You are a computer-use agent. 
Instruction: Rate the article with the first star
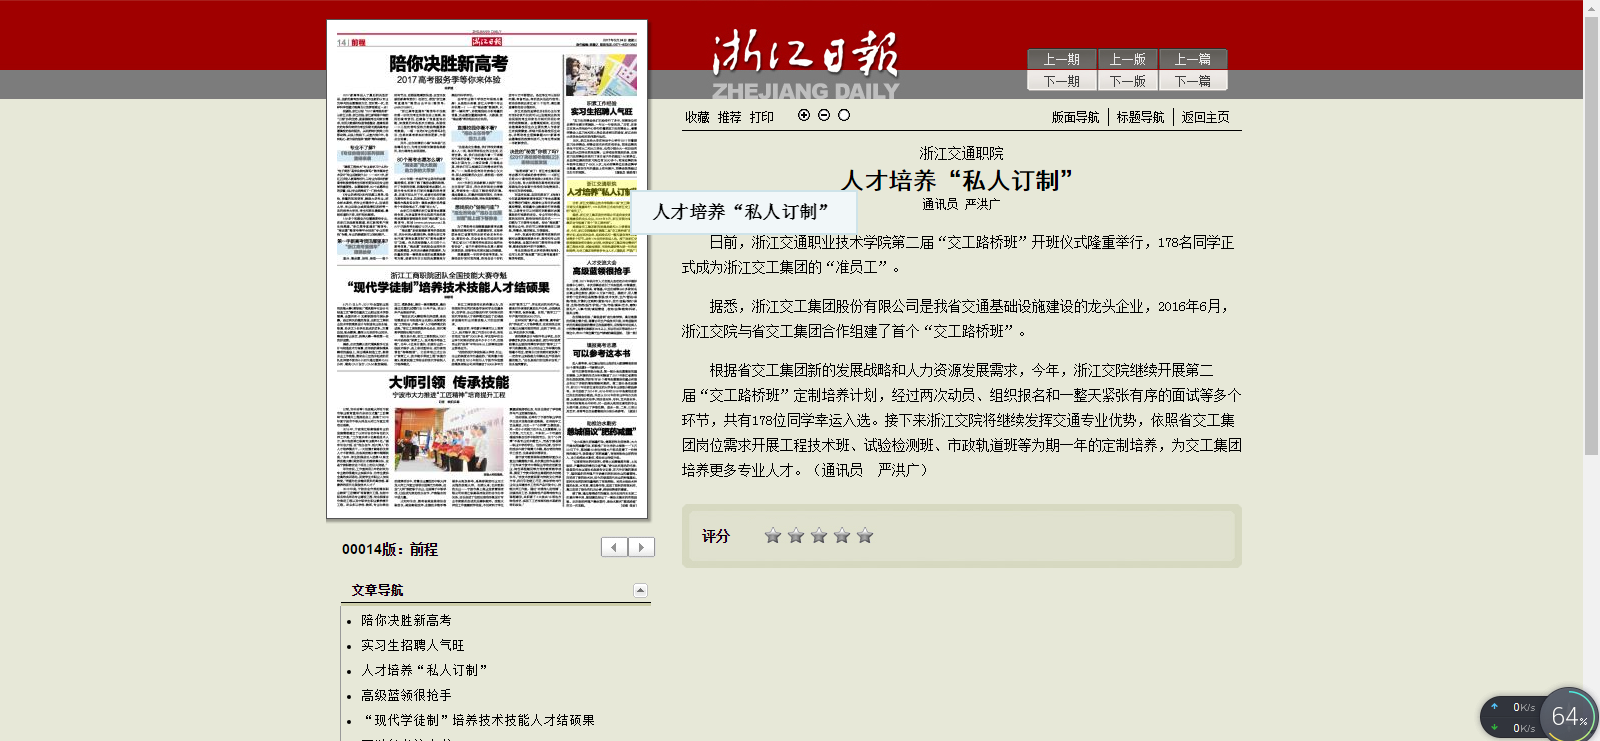coord(773,536)
